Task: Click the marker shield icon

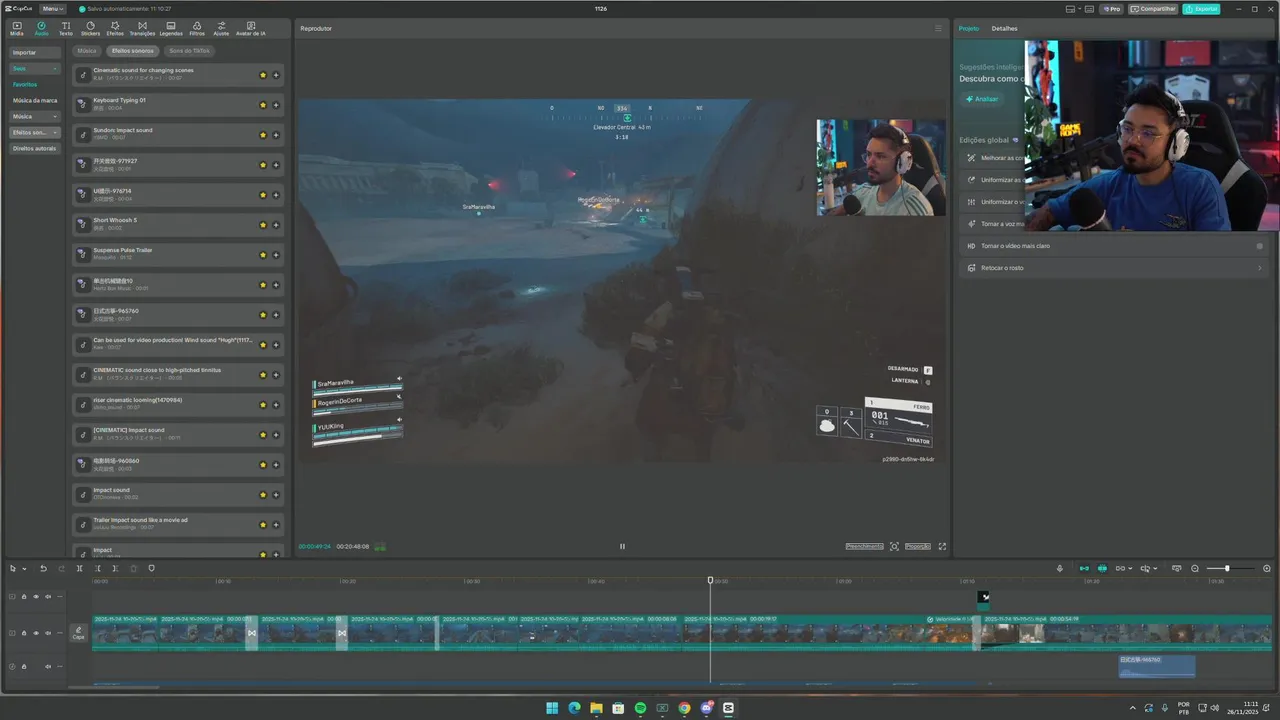Action: 151,568
